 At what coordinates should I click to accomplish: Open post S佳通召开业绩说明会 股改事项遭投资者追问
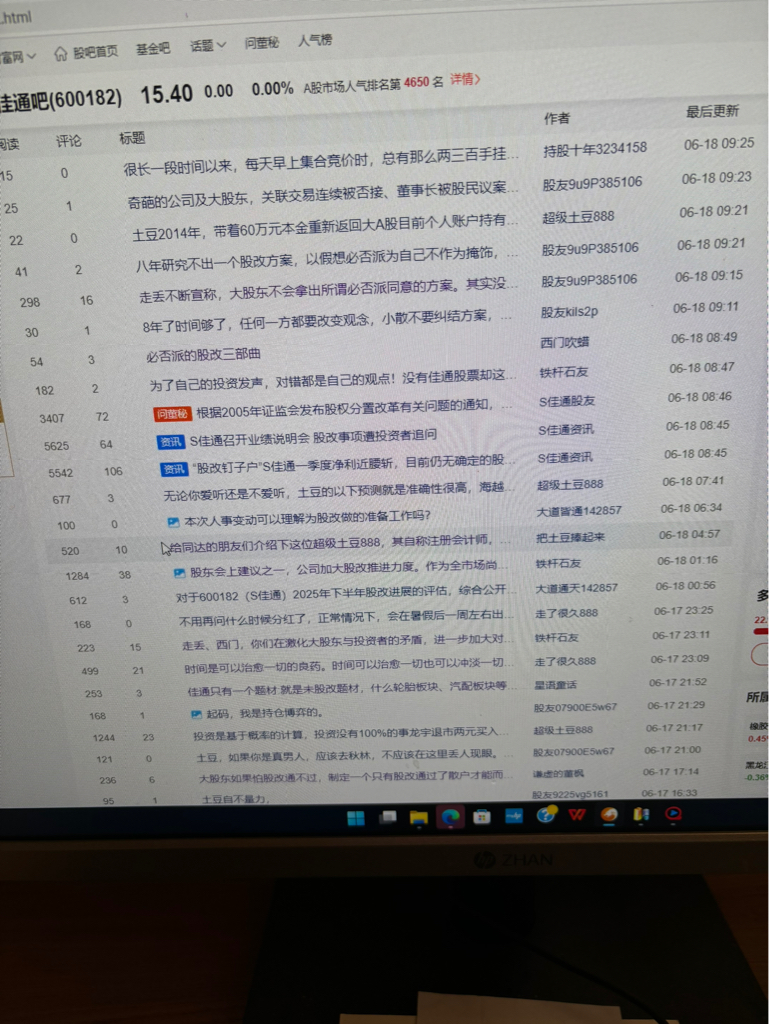pos(313,438)
